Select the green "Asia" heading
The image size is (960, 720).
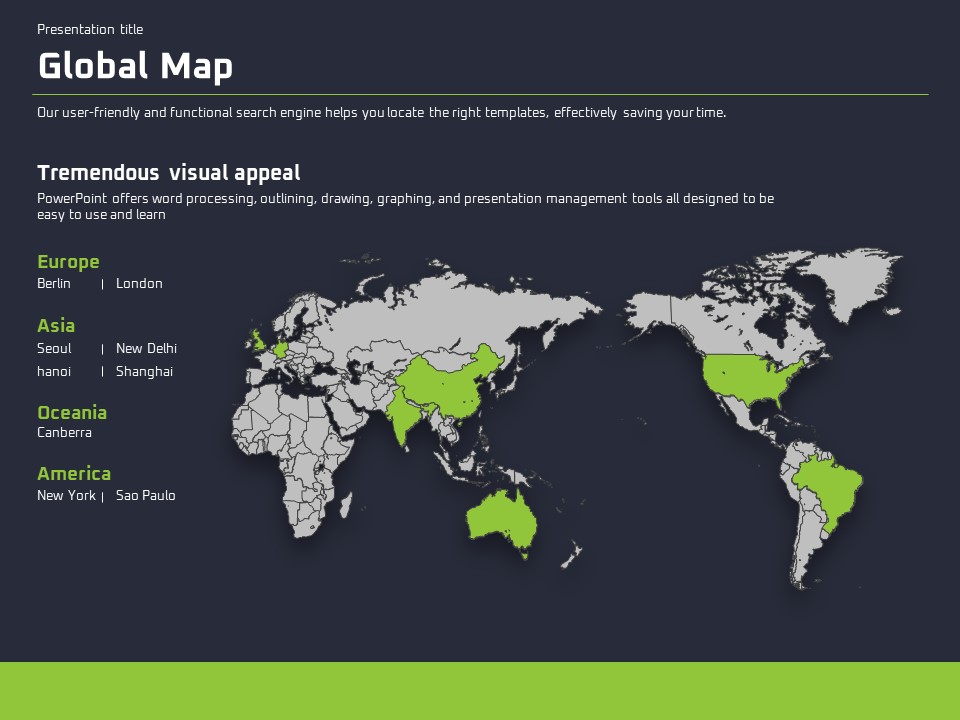coord(56,326)
